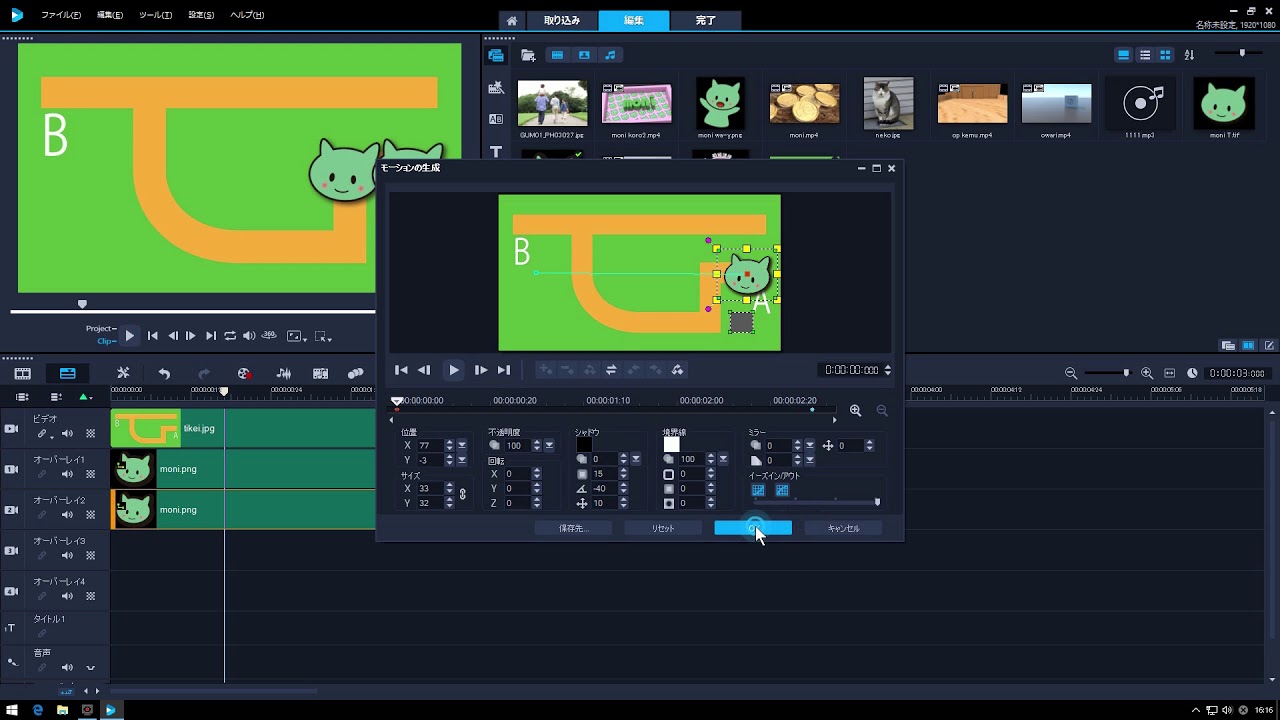Image resolution: width=1280 pixels, height=720 pixels.
Task: Open the position X ease dropdown
Action: click(x=462, y=445)
